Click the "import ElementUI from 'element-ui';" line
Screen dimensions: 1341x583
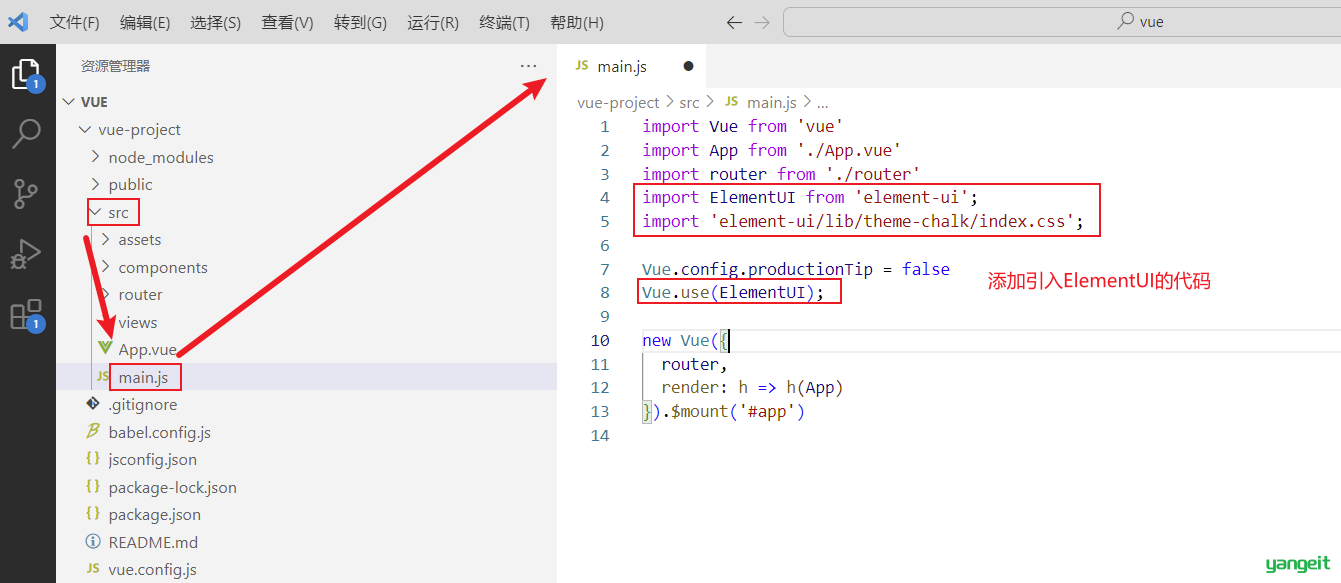810,197
